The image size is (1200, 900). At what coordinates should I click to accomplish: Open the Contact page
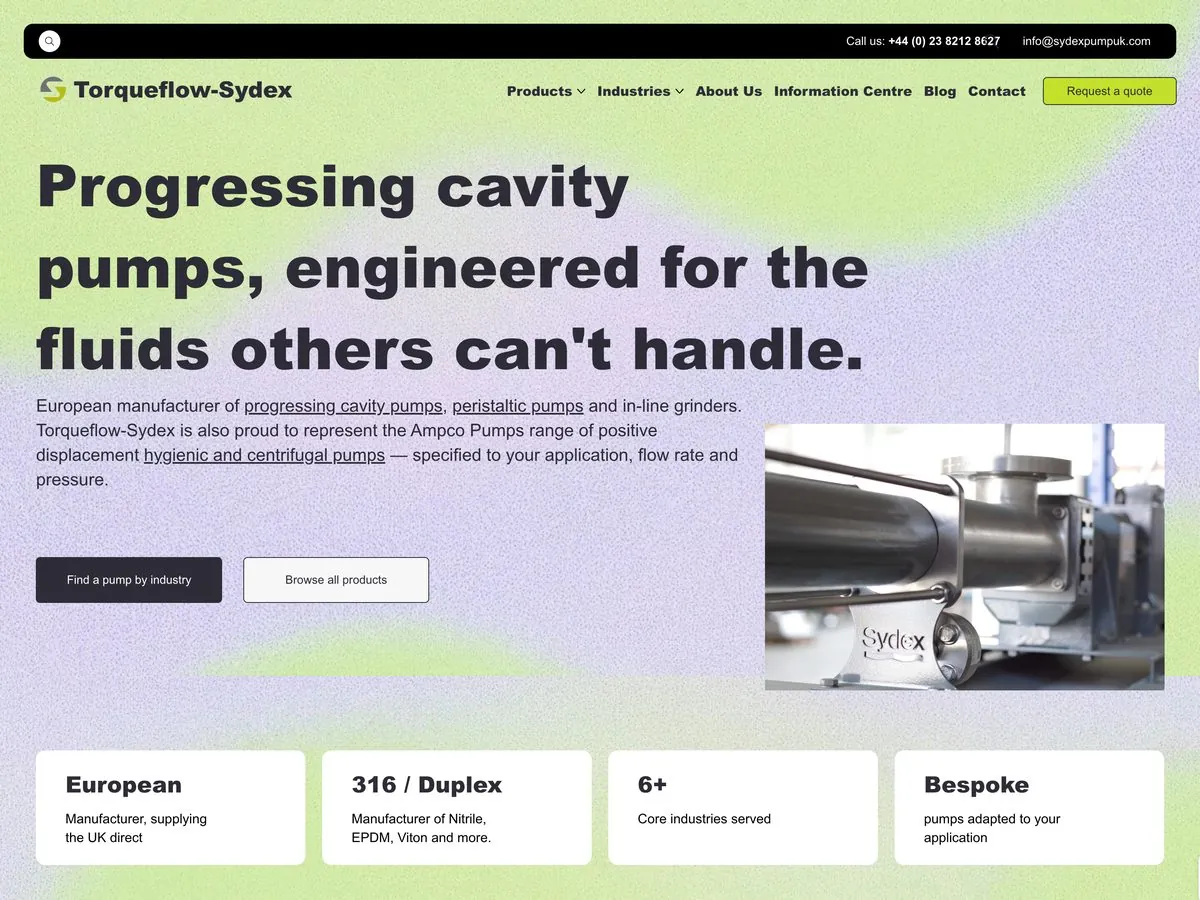pyautogui.click(x=997, y=91)
